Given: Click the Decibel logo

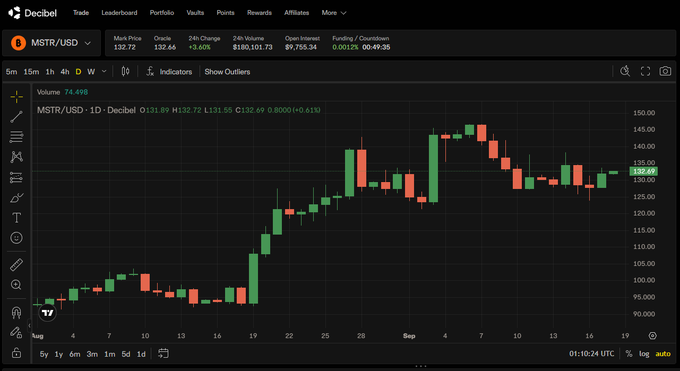Looking at the screenshot, I should 32,13.
